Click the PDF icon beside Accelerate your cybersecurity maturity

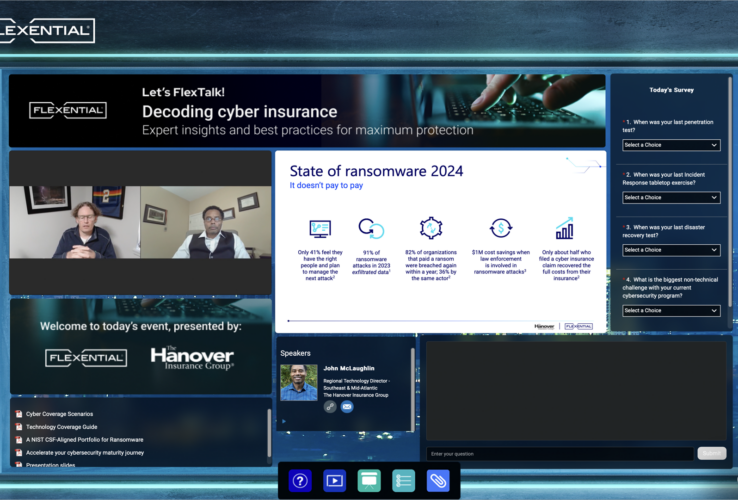(19, 453)
